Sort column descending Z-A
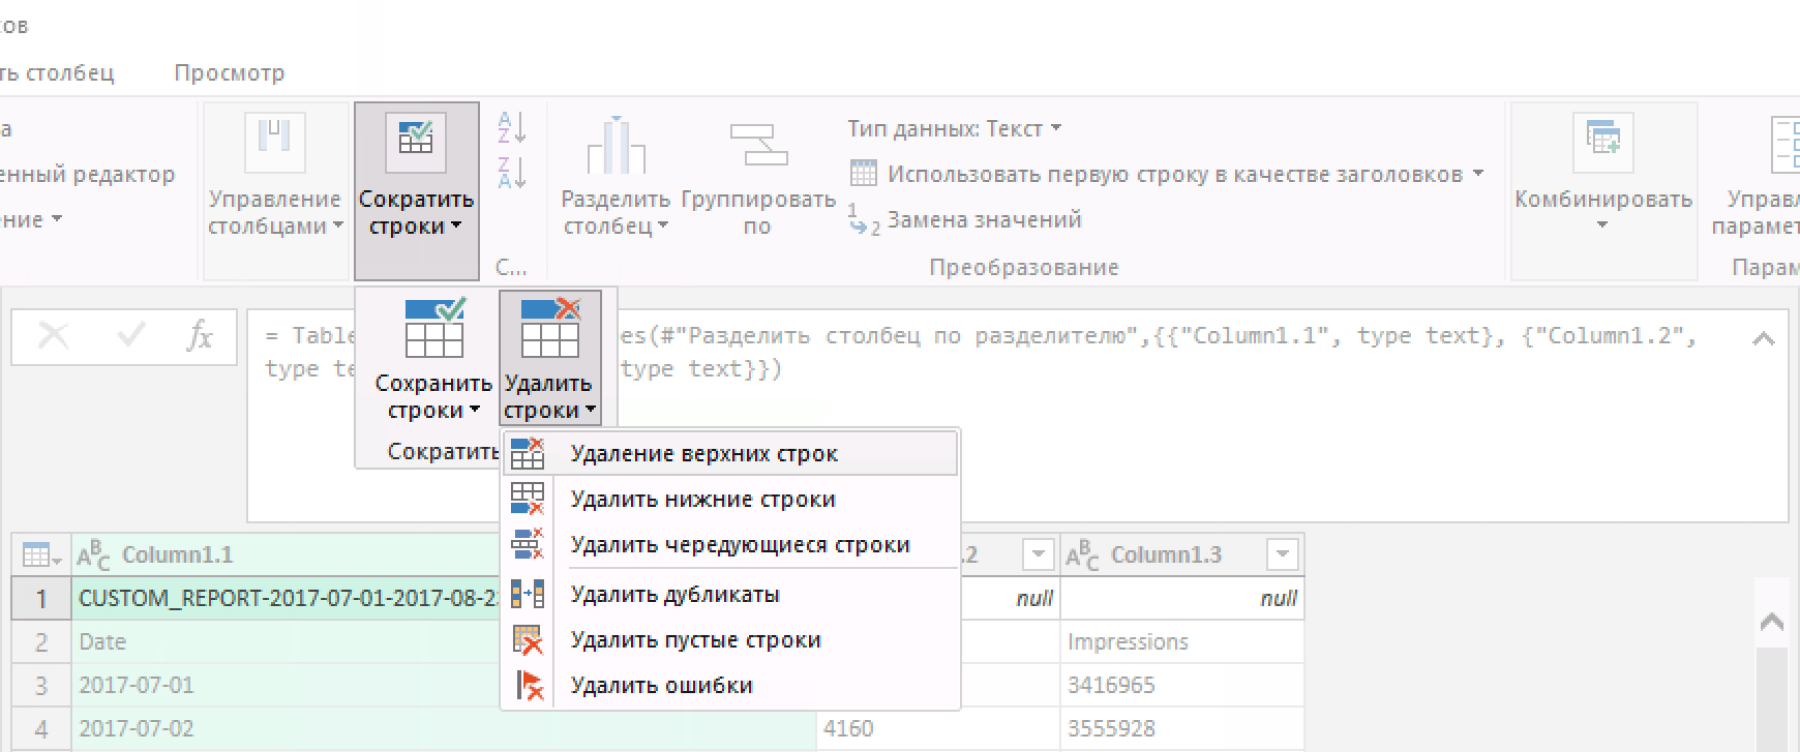 pos(512,173)
